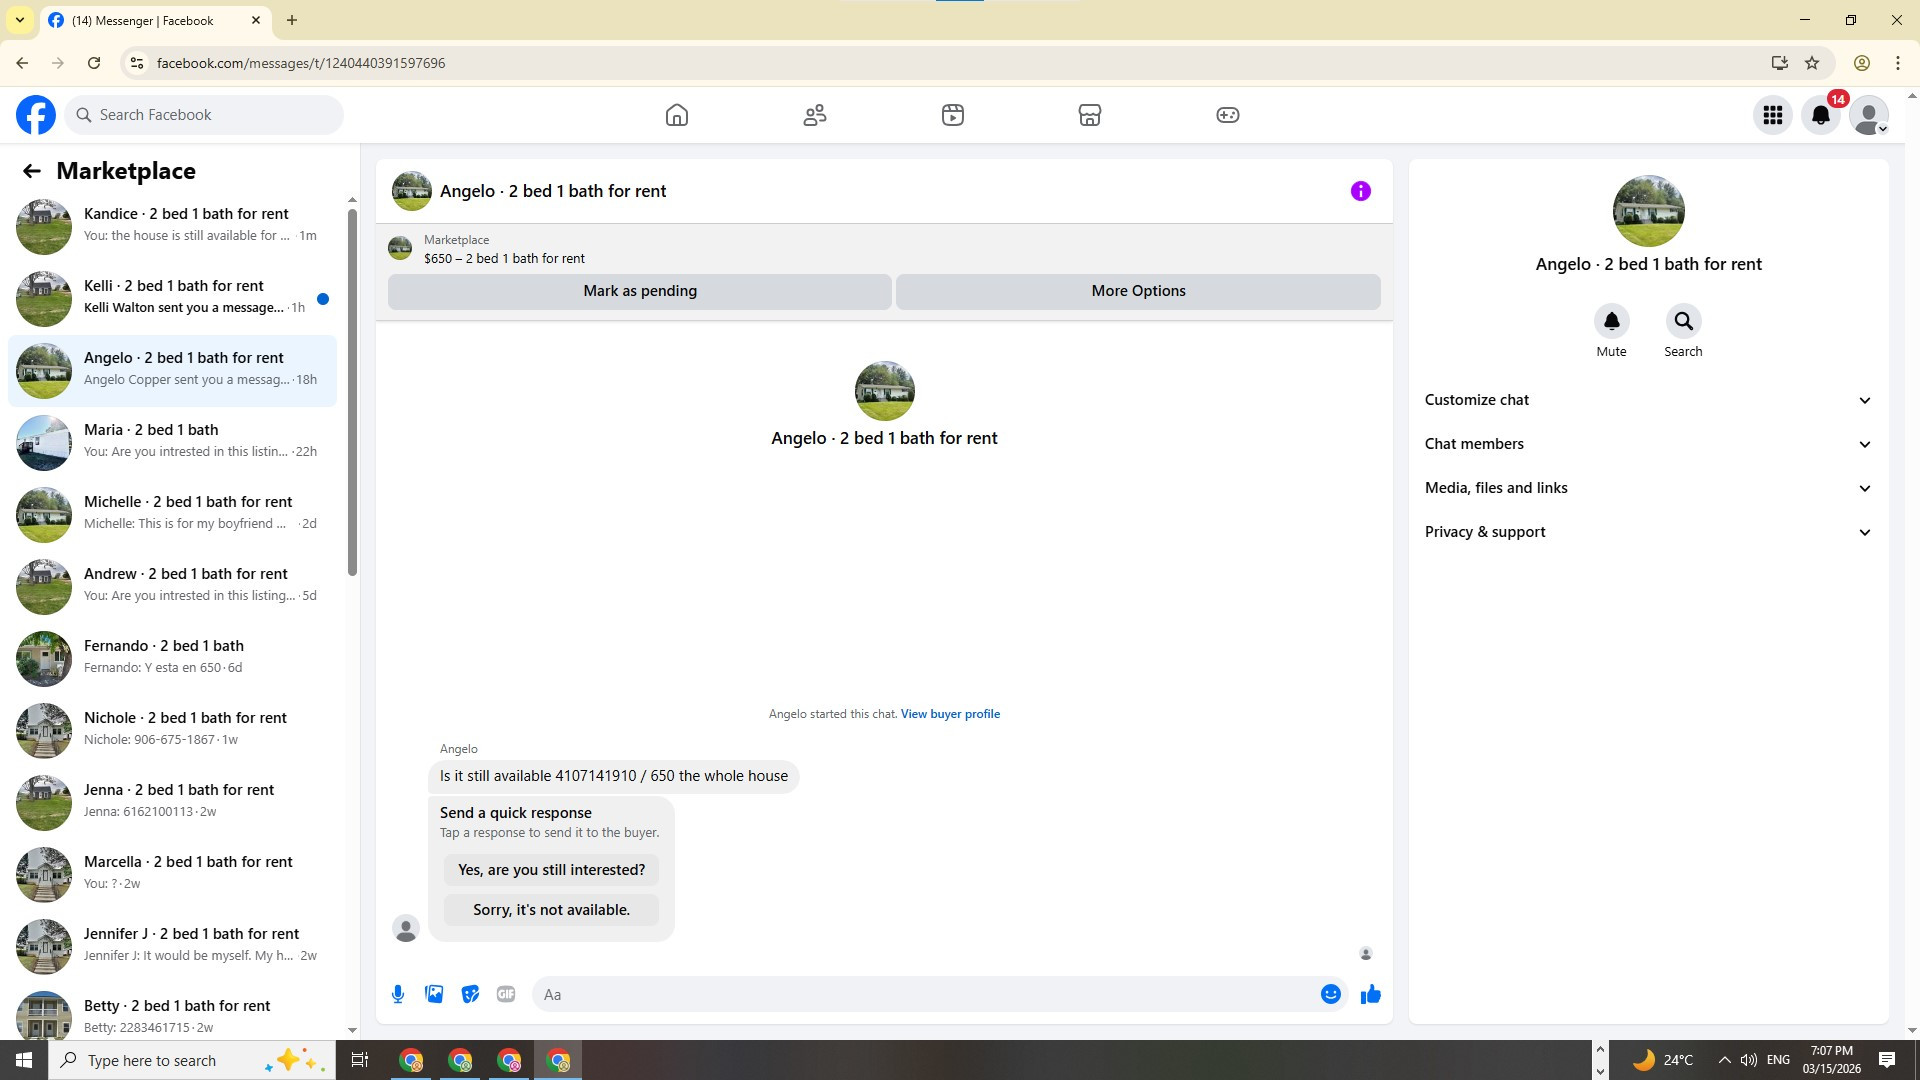Click the taskbar clock showing 7:07 PM
Viewport: 1920px width, 1080px height.
click(1832, 1060)
